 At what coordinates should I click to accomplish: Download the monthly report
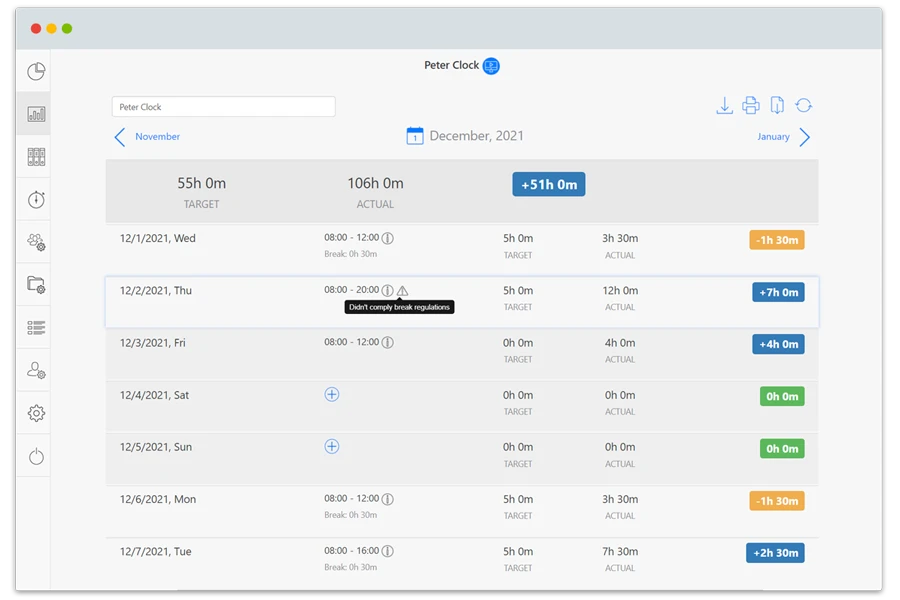click(724, 105)
